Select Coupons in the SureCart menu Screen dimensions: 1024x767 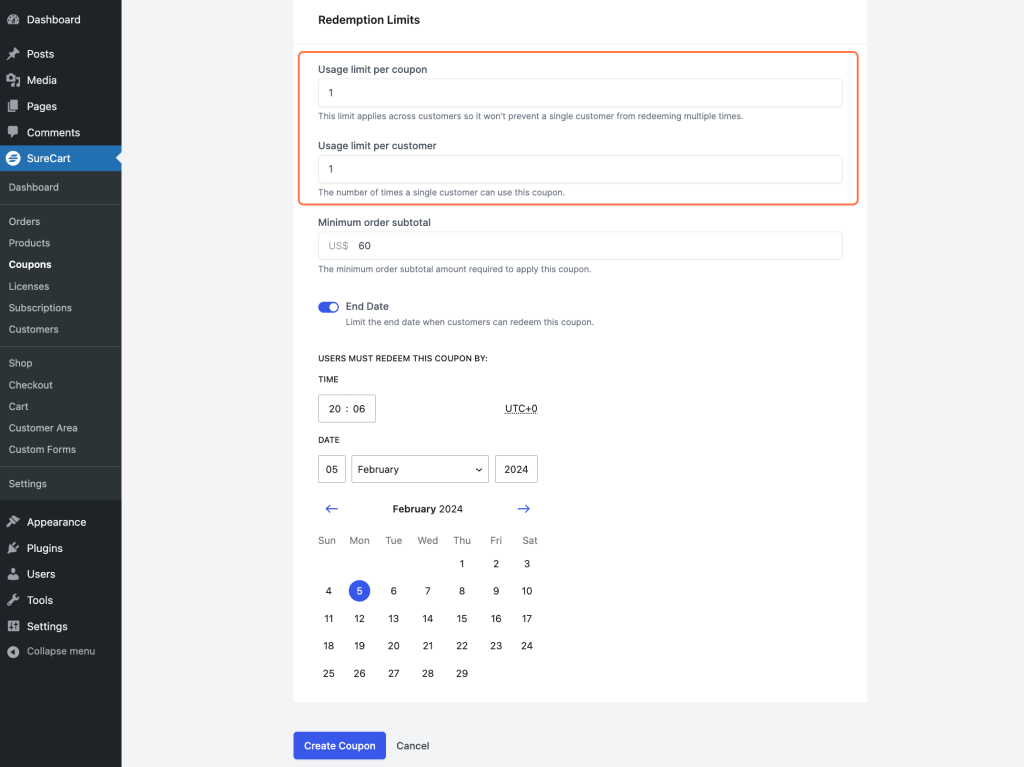click(30, 264)
